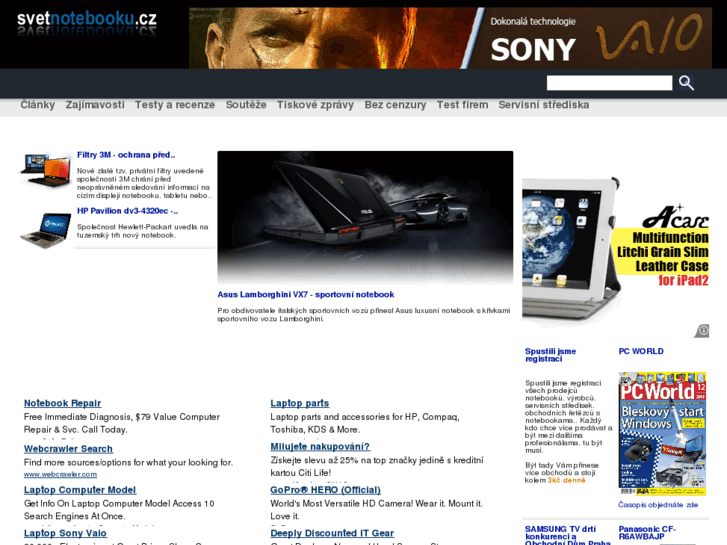The height and width of the screenshot is (545, 727).
Task: Open the GoPro HERO (Official) ad
Action: click(325, 490)
